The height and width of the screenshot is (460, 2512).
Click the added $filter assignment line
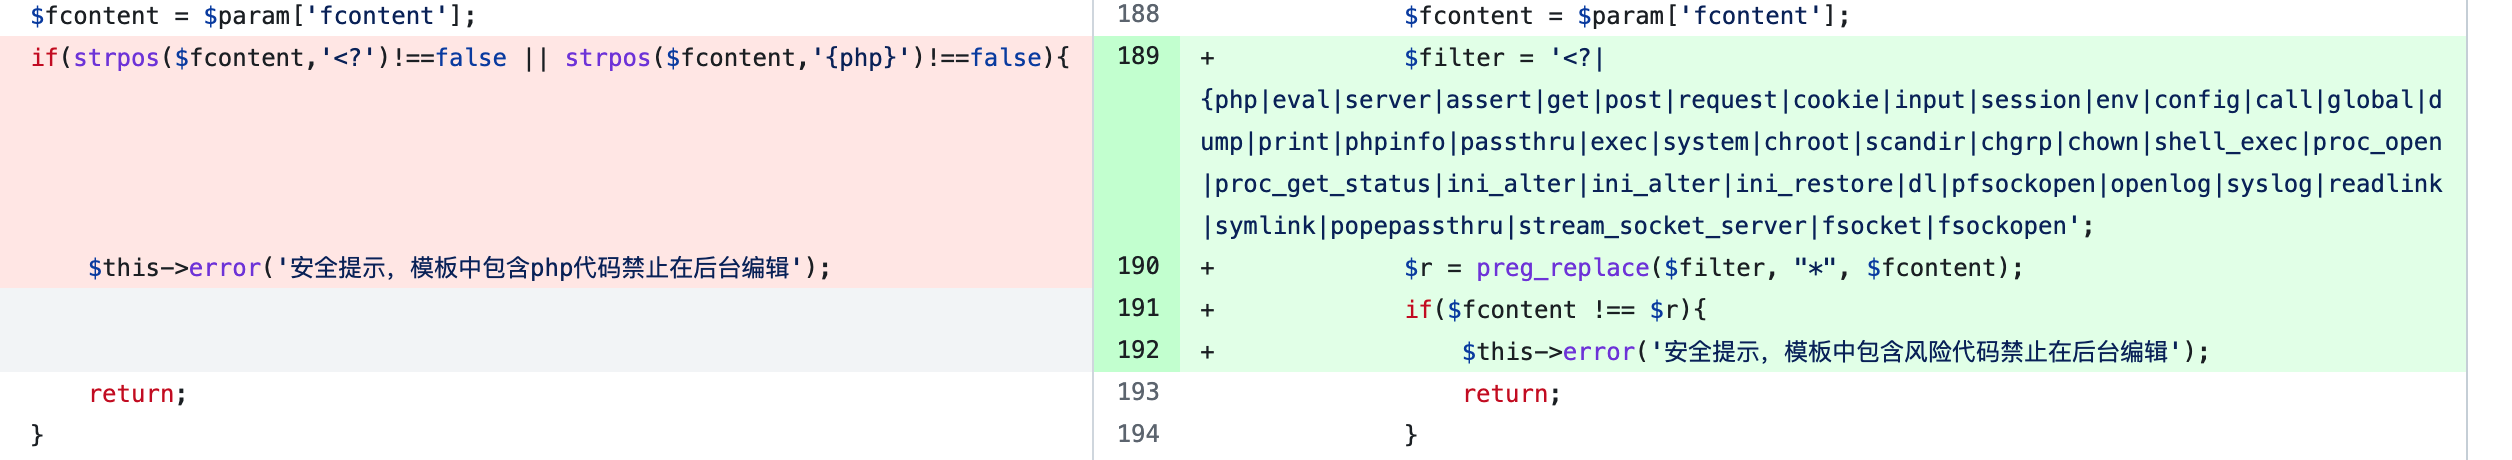(x=1504, y=58)
